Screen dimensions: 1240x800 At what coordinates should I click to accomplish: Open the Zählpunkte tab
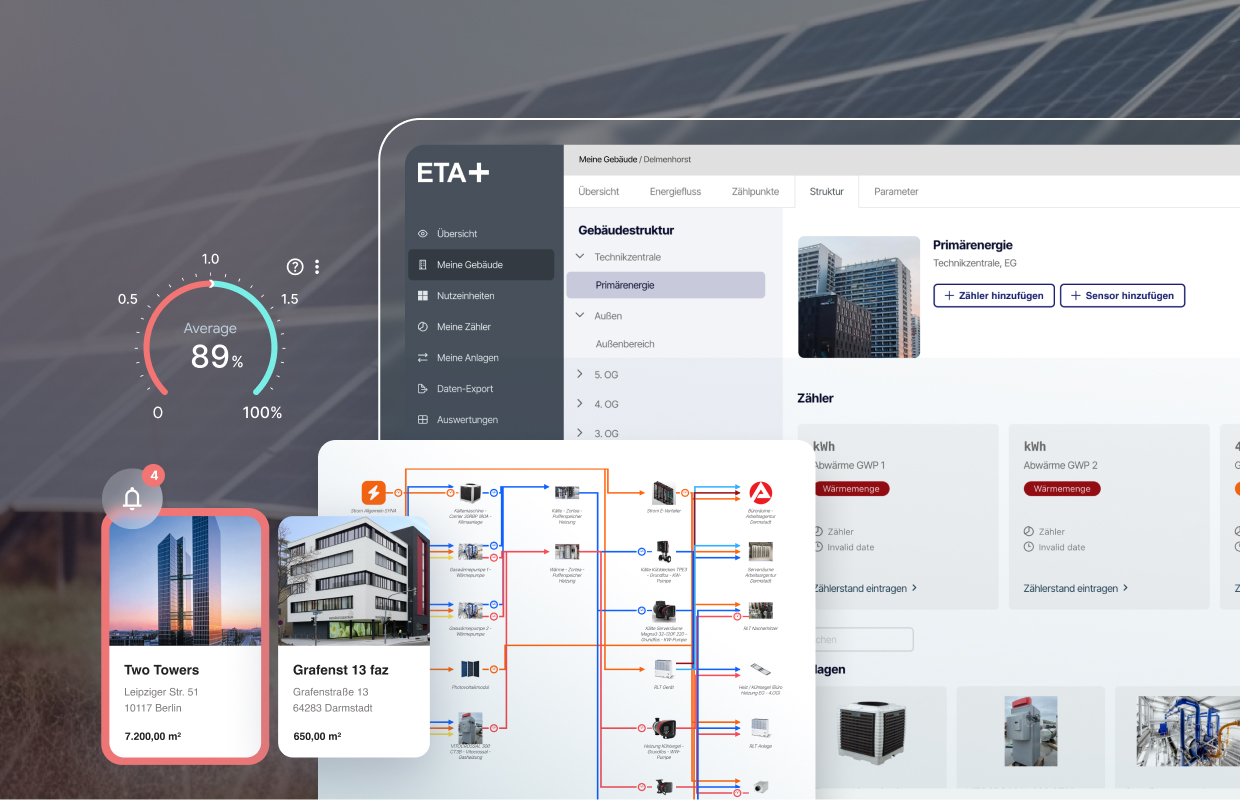(x=755, y=191)
